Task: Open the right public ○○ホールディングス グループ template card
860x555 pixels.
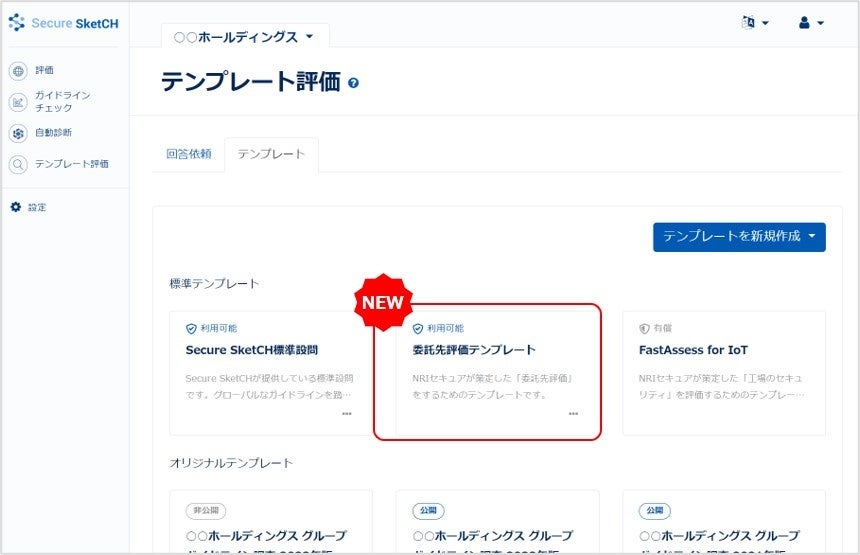Action: coord(724,522)
